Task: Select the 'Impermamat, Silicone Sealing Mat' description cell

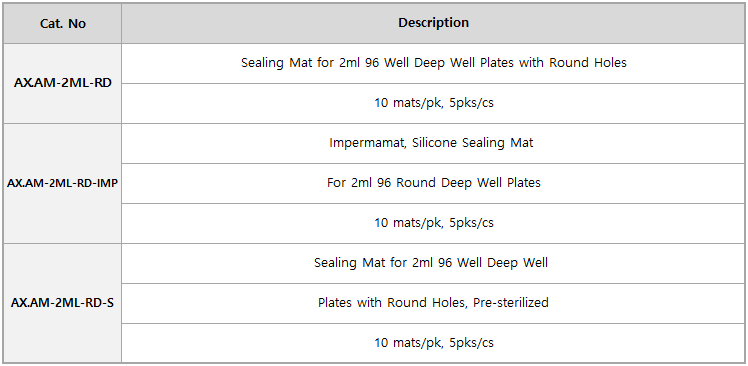Action: (433, 143)
